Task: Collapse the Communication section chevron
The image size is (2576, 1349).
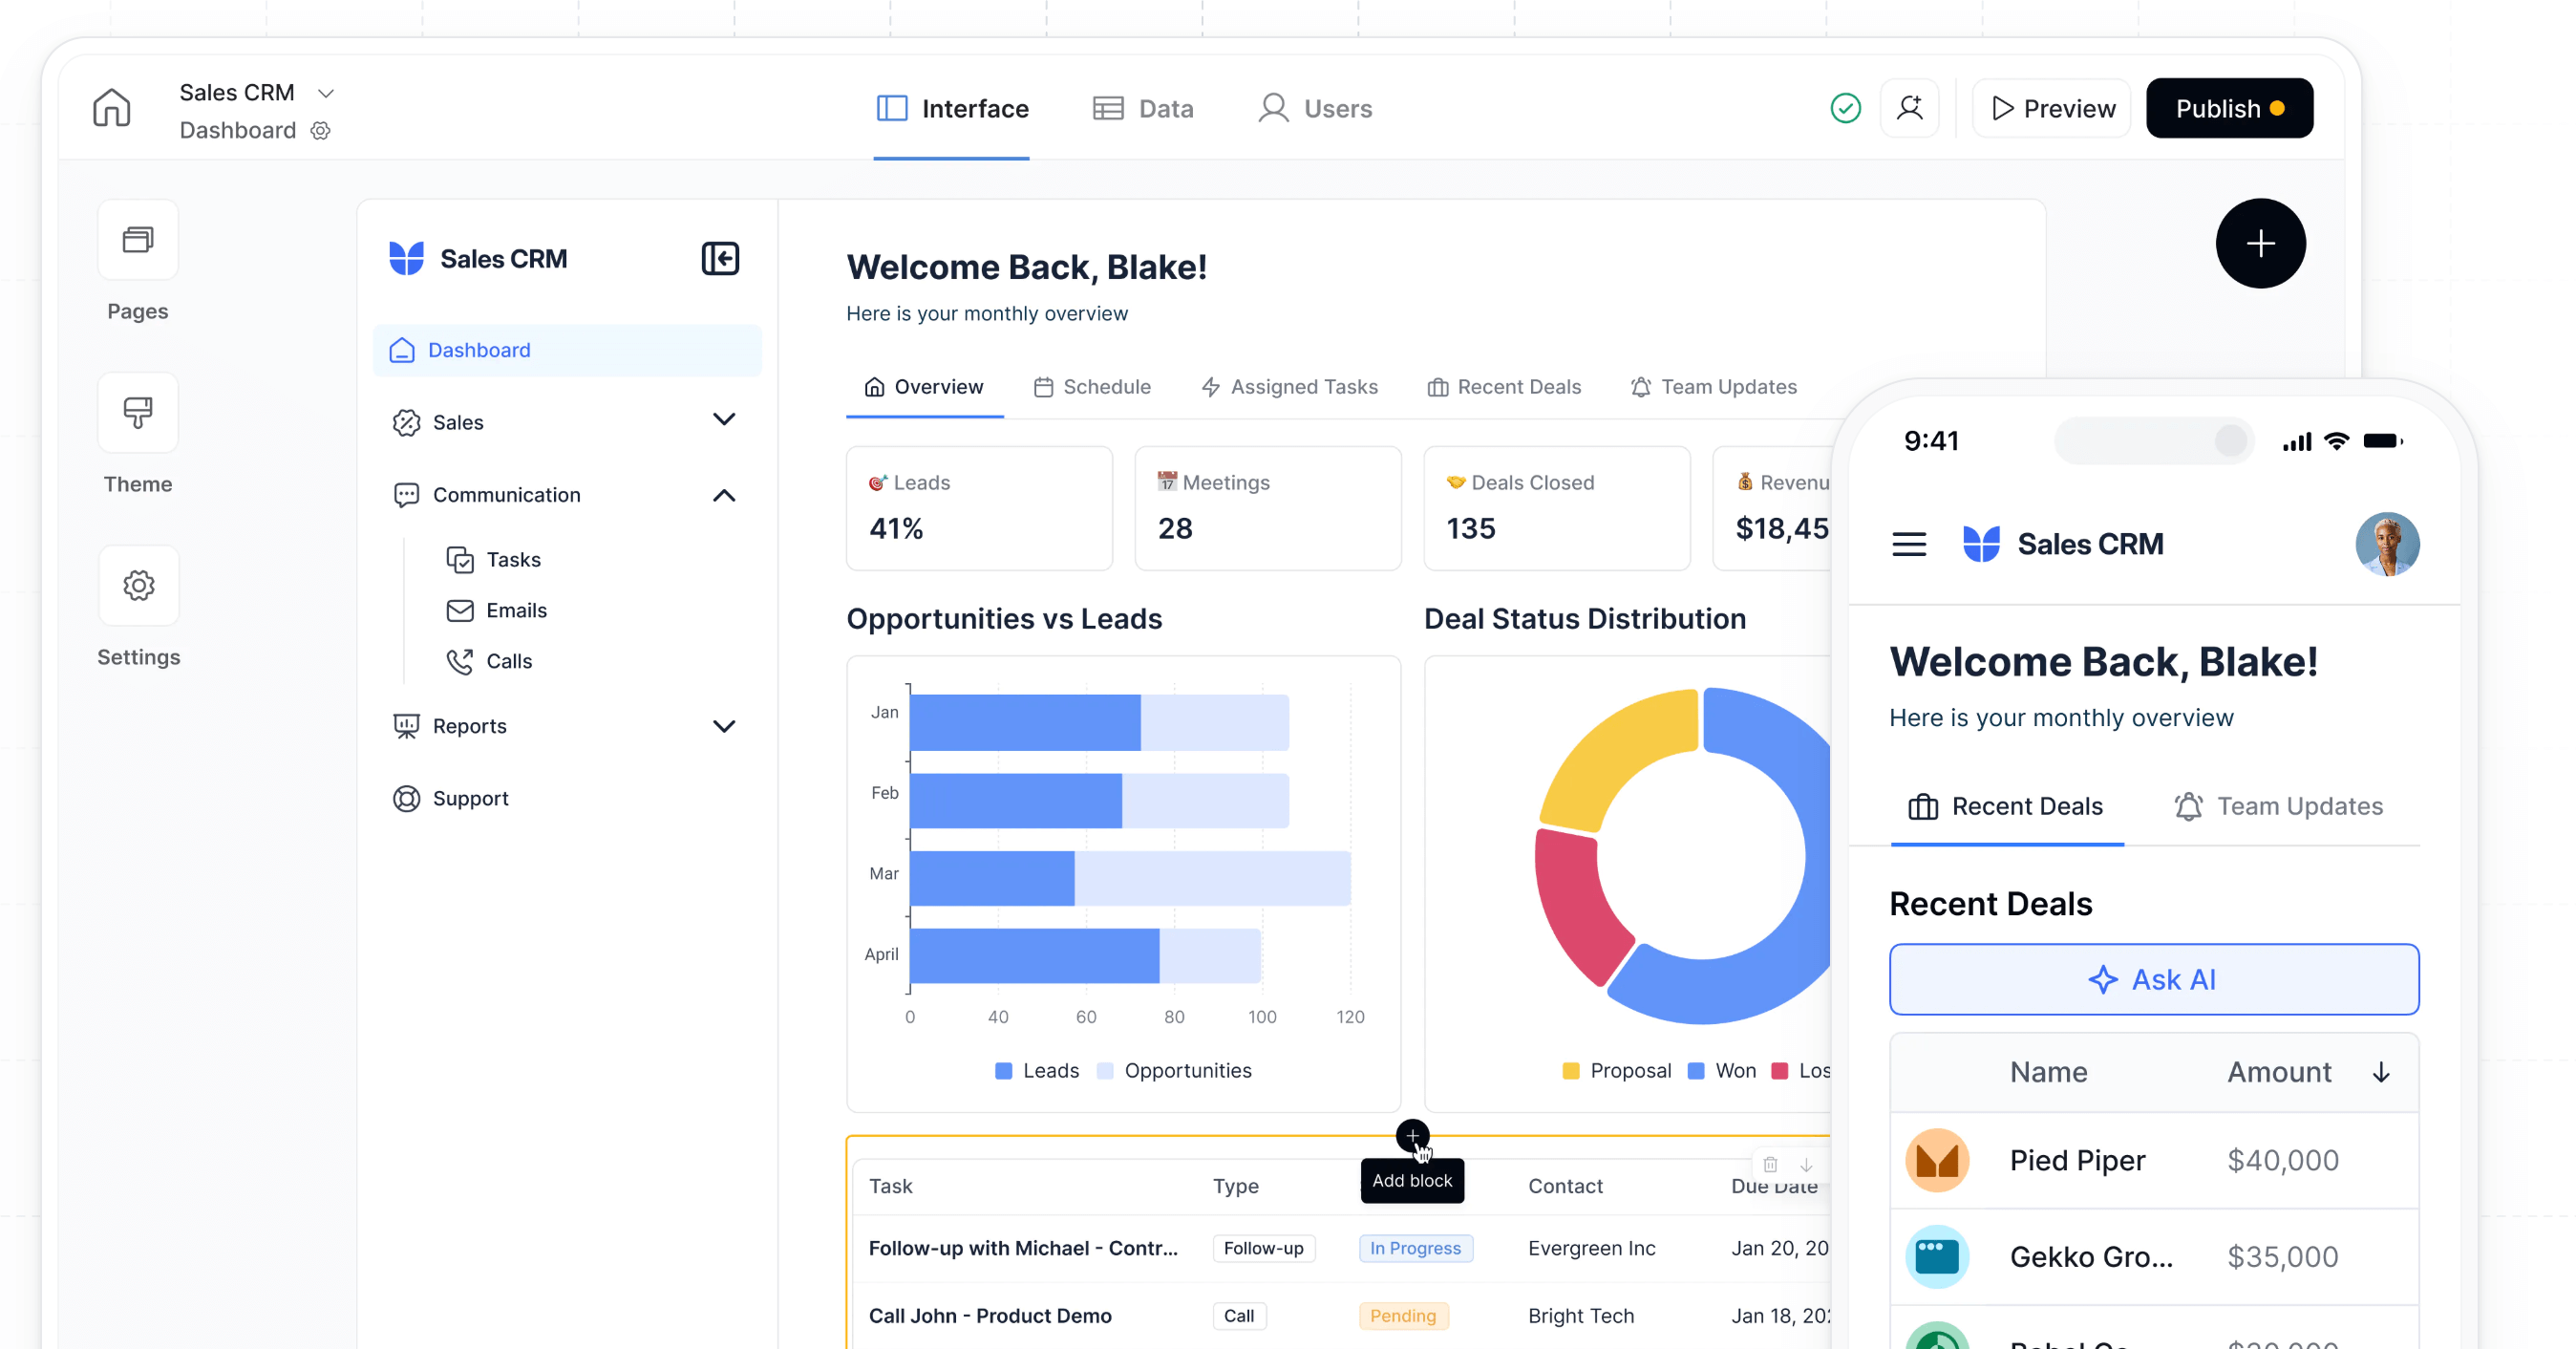Action: [724, 495]
